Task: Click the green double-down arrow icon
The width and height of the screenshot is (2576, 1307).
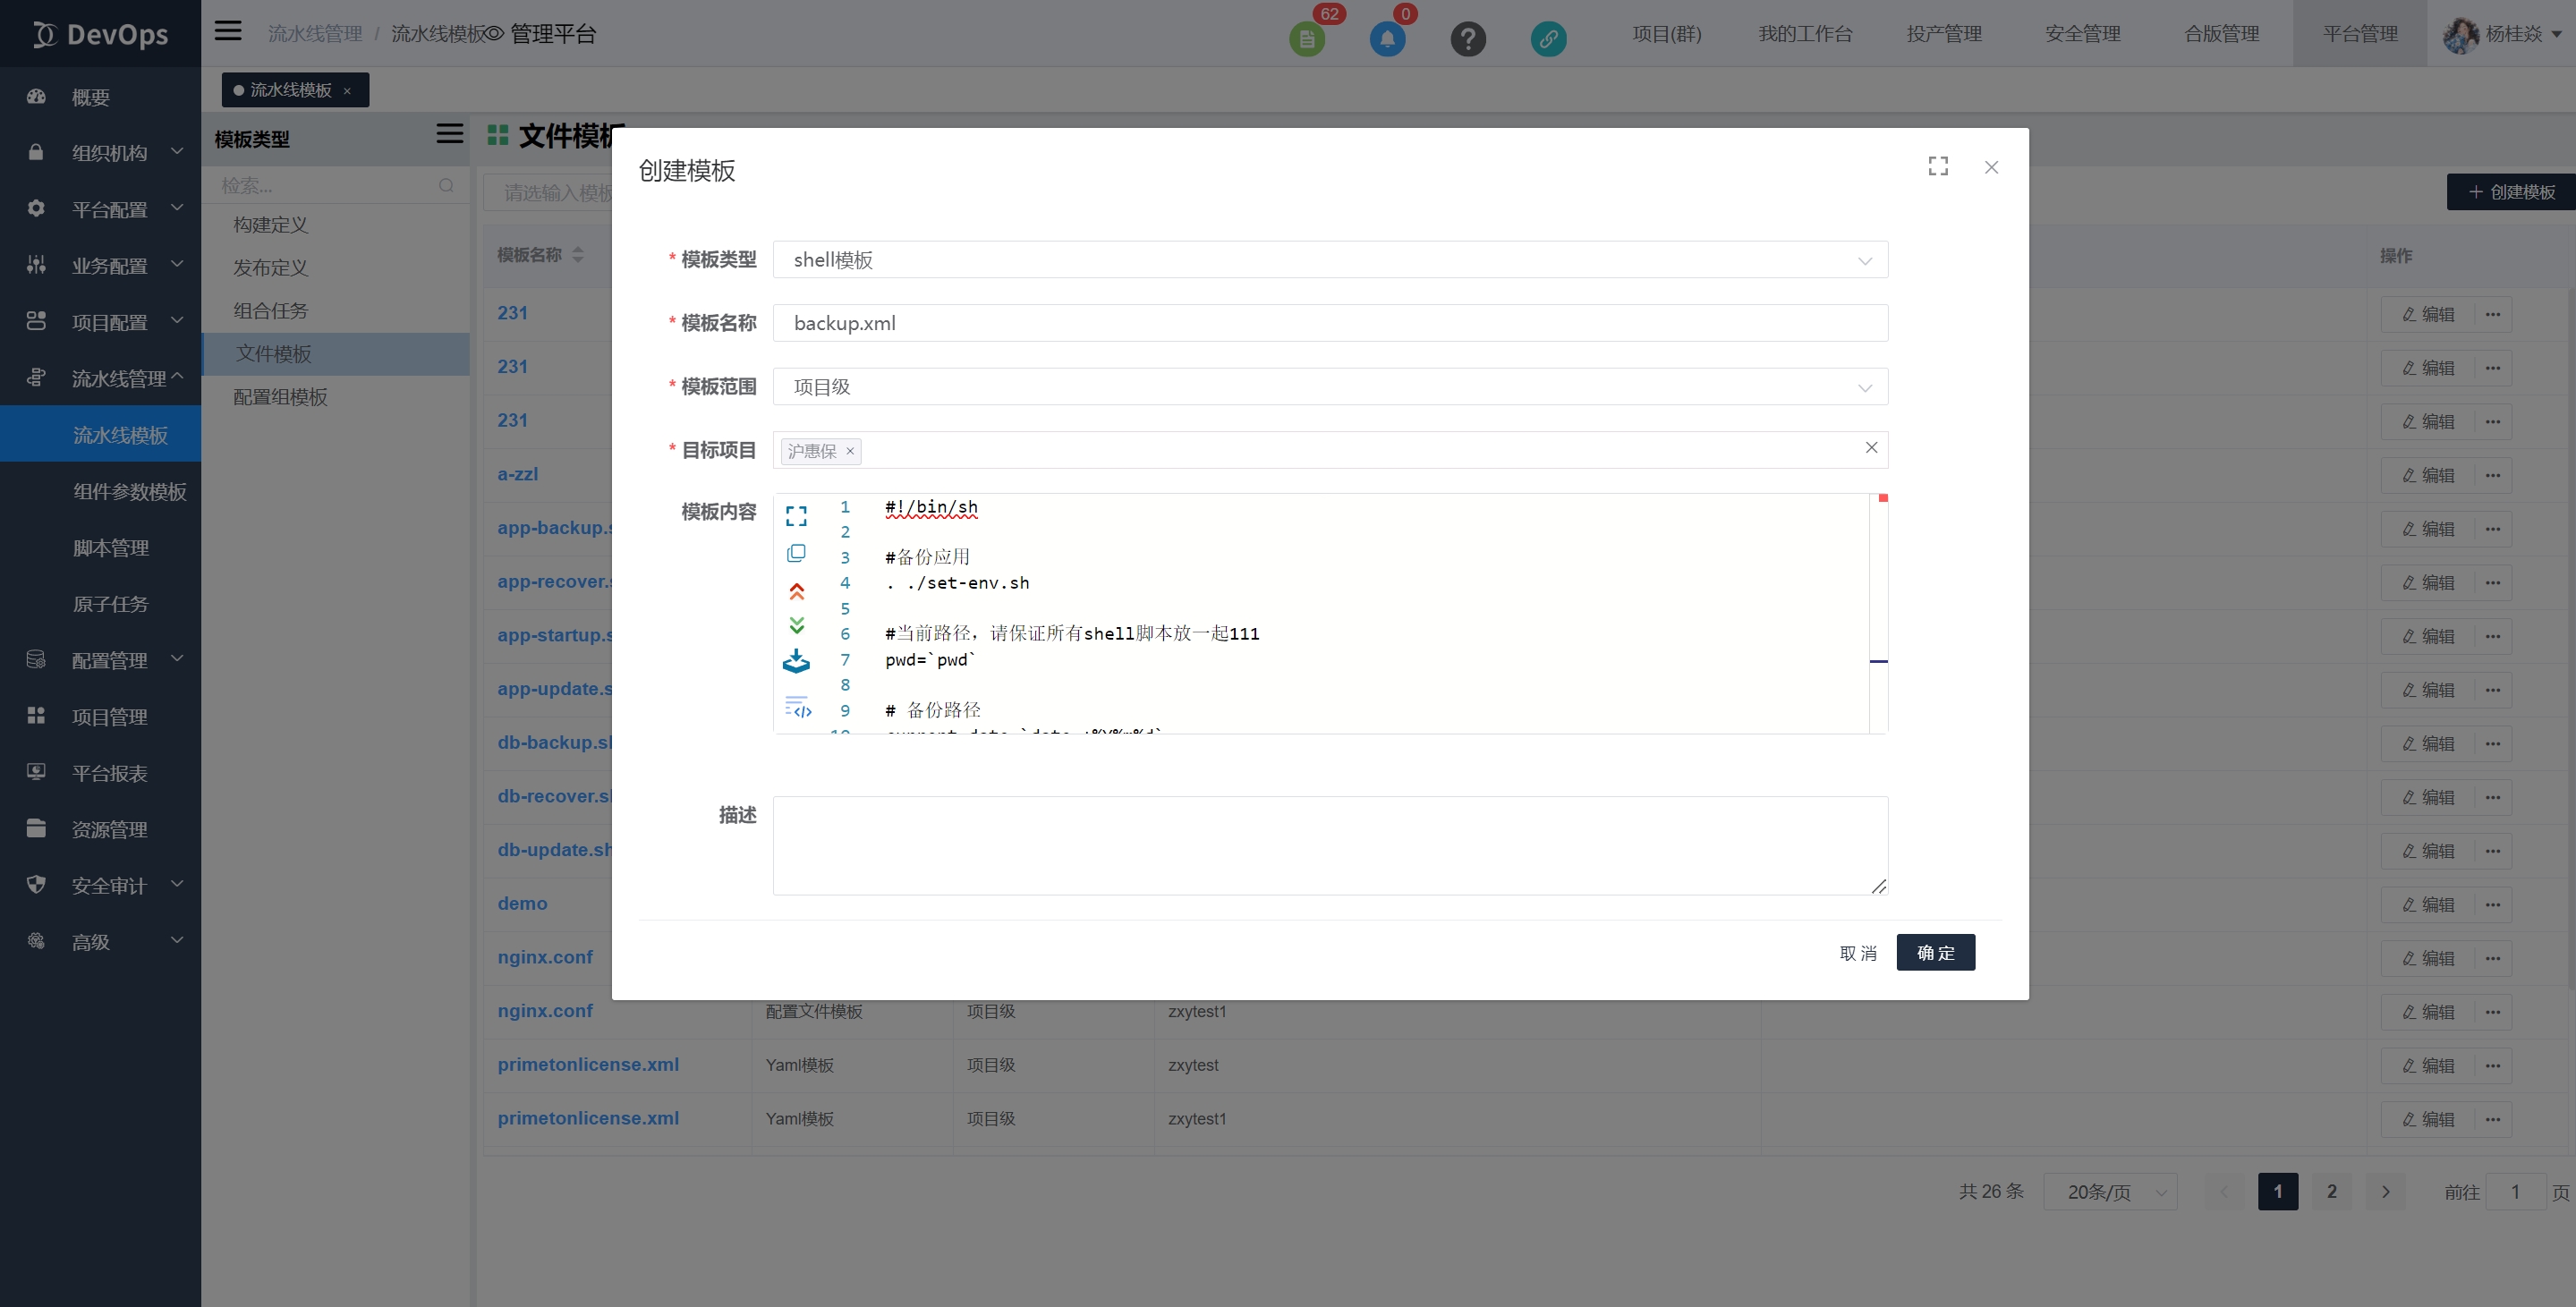Action: pos(796,626)
